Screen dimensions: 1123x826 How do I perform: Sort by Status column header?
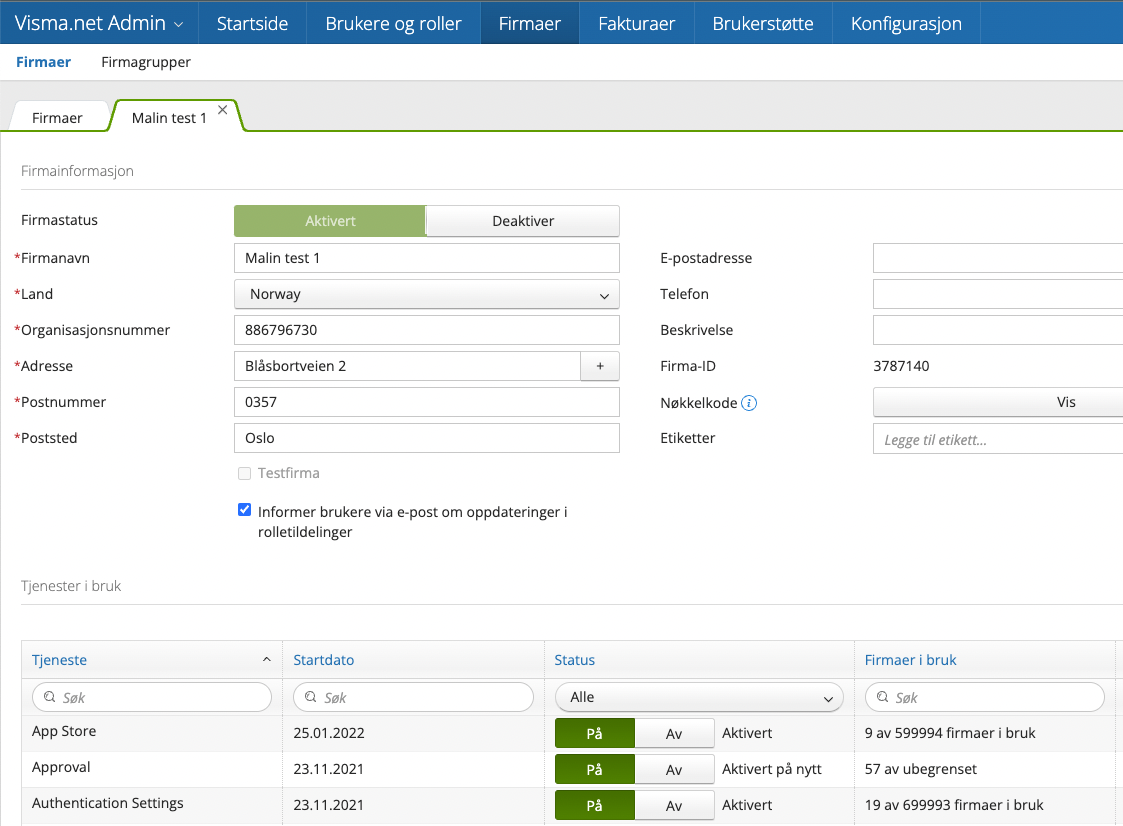point(574,660)
